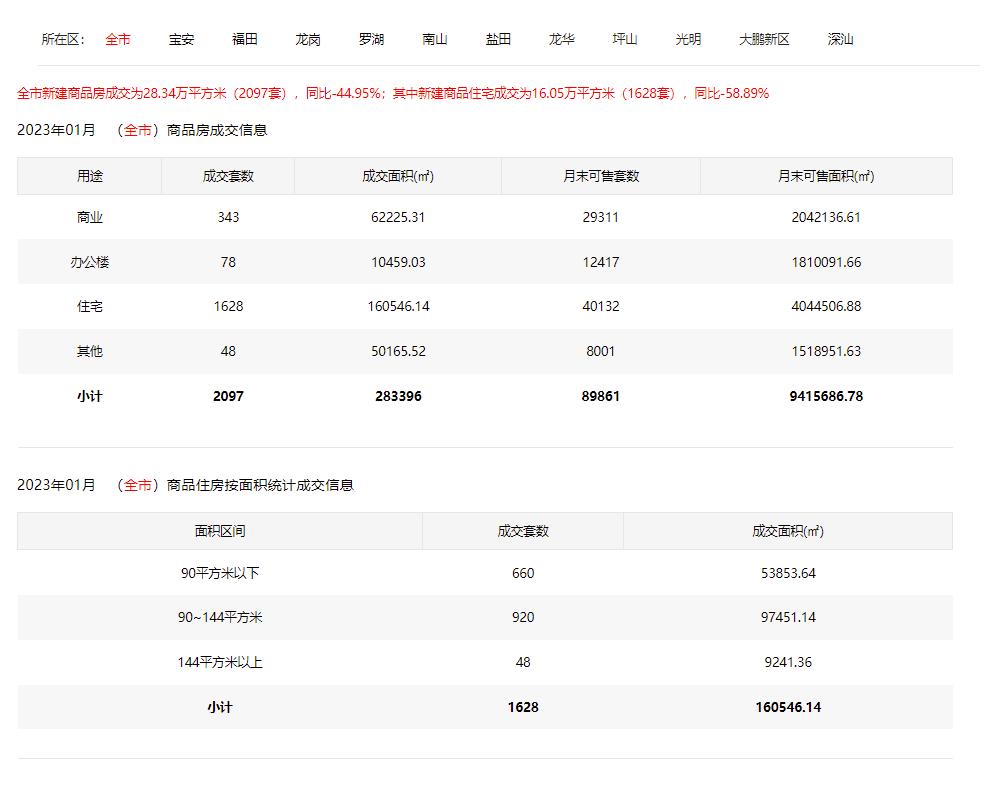Open the 龙华 district view
999x789 pixels.
[562, 39]
